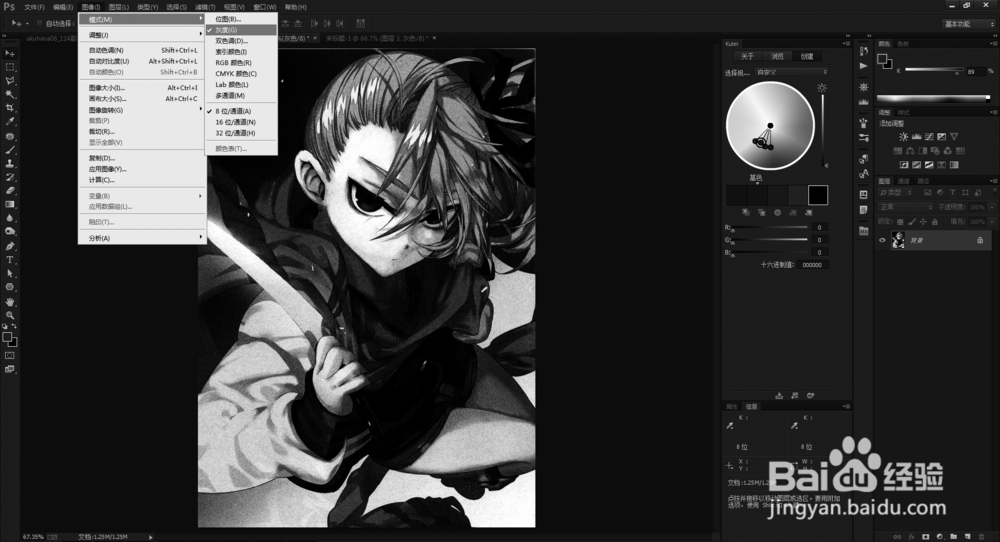Open the 不透明度 opacity dropdown arrow
Viewport: 1000px width, 542px height.
pos(992,207)
